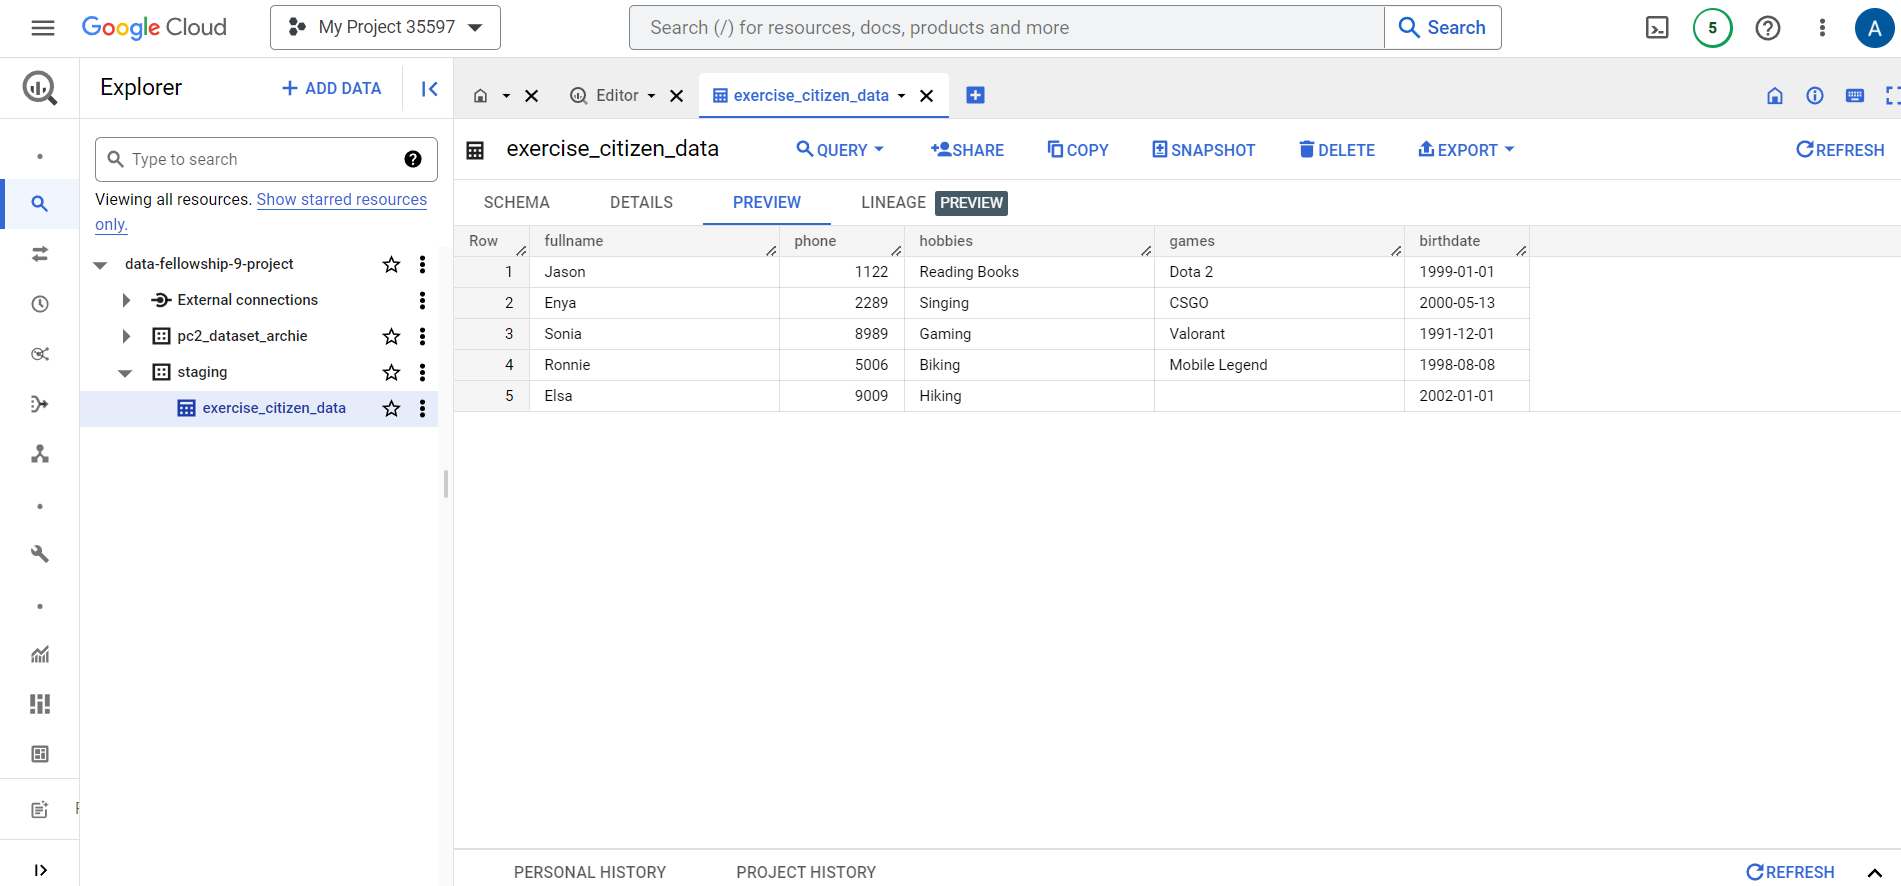Expand pc2_dataset_archie dataset node

[126, 336]
